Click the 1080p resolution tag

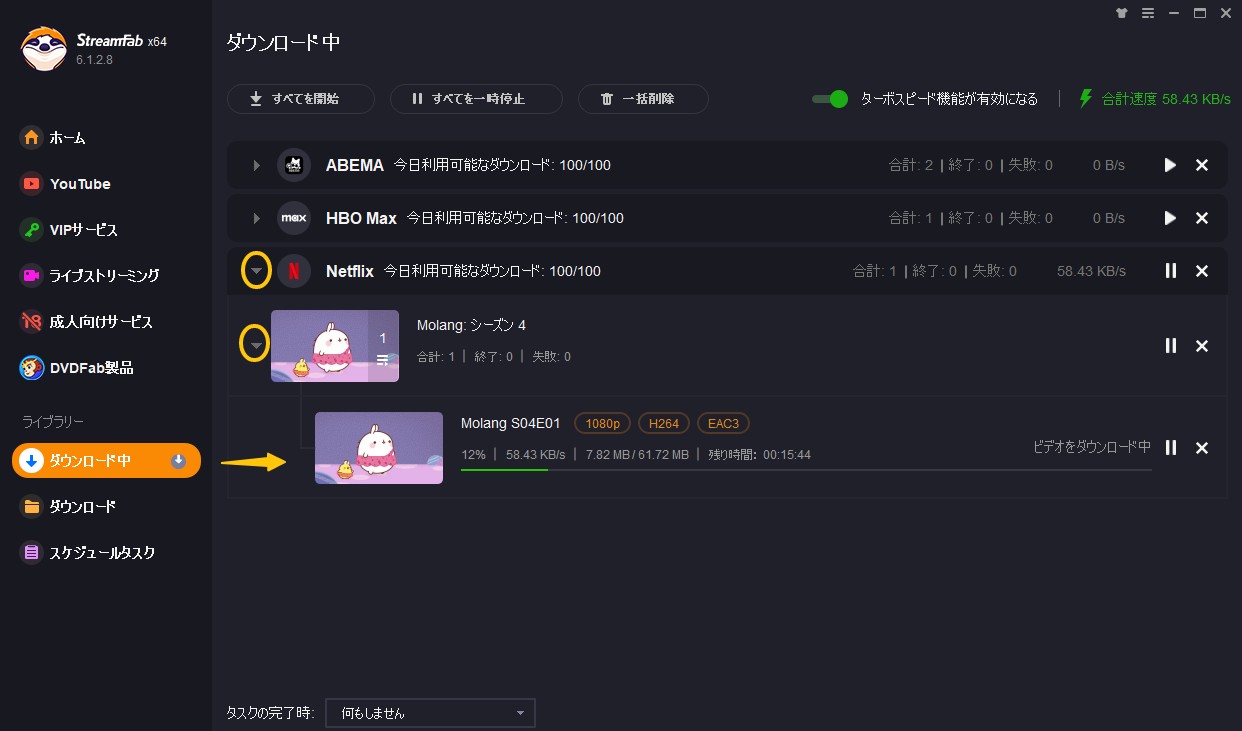603,423
